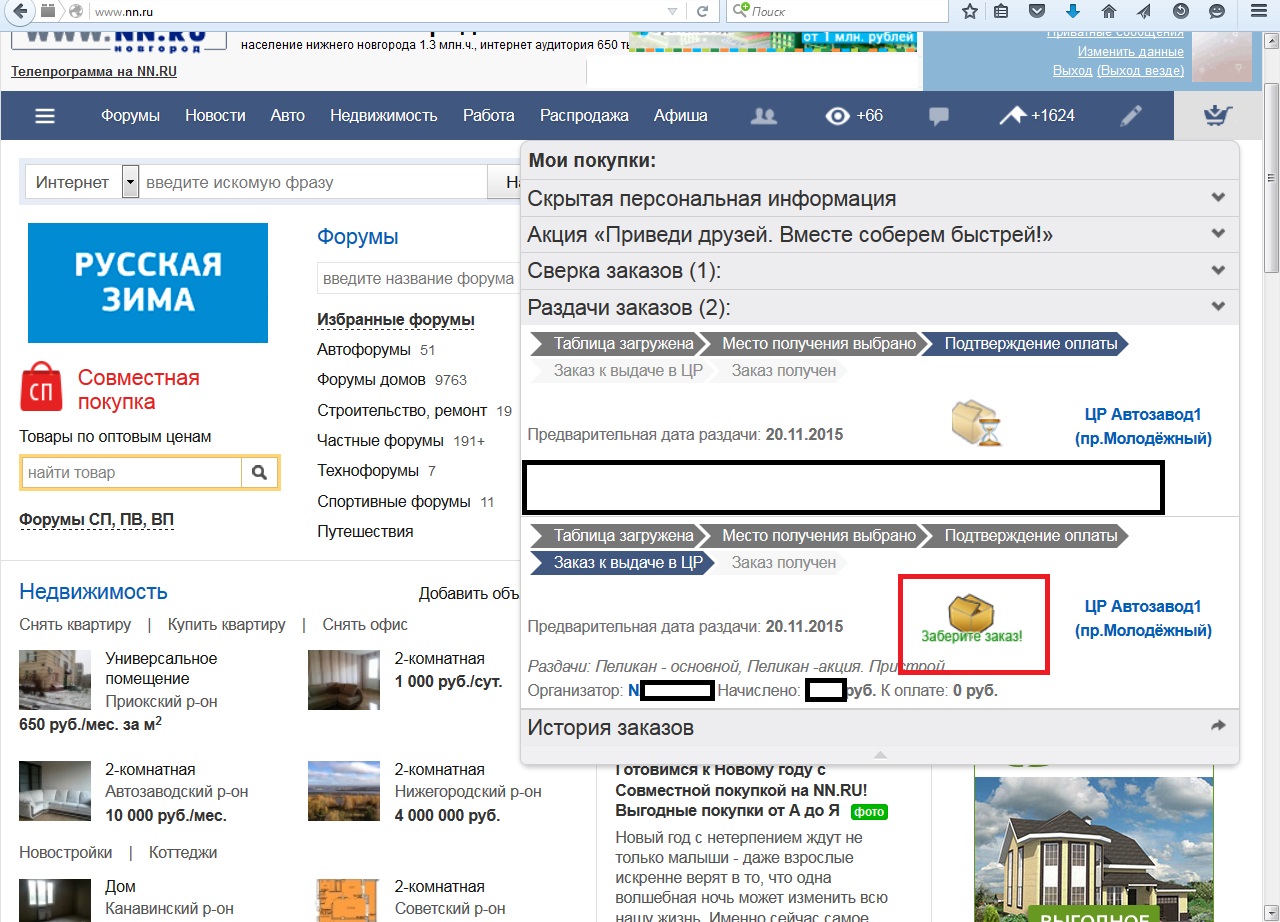Screen dimensions: 1280x922
Task: Collapse the 'Раздачи заказов (2)' section
Action: (1217, 306)
